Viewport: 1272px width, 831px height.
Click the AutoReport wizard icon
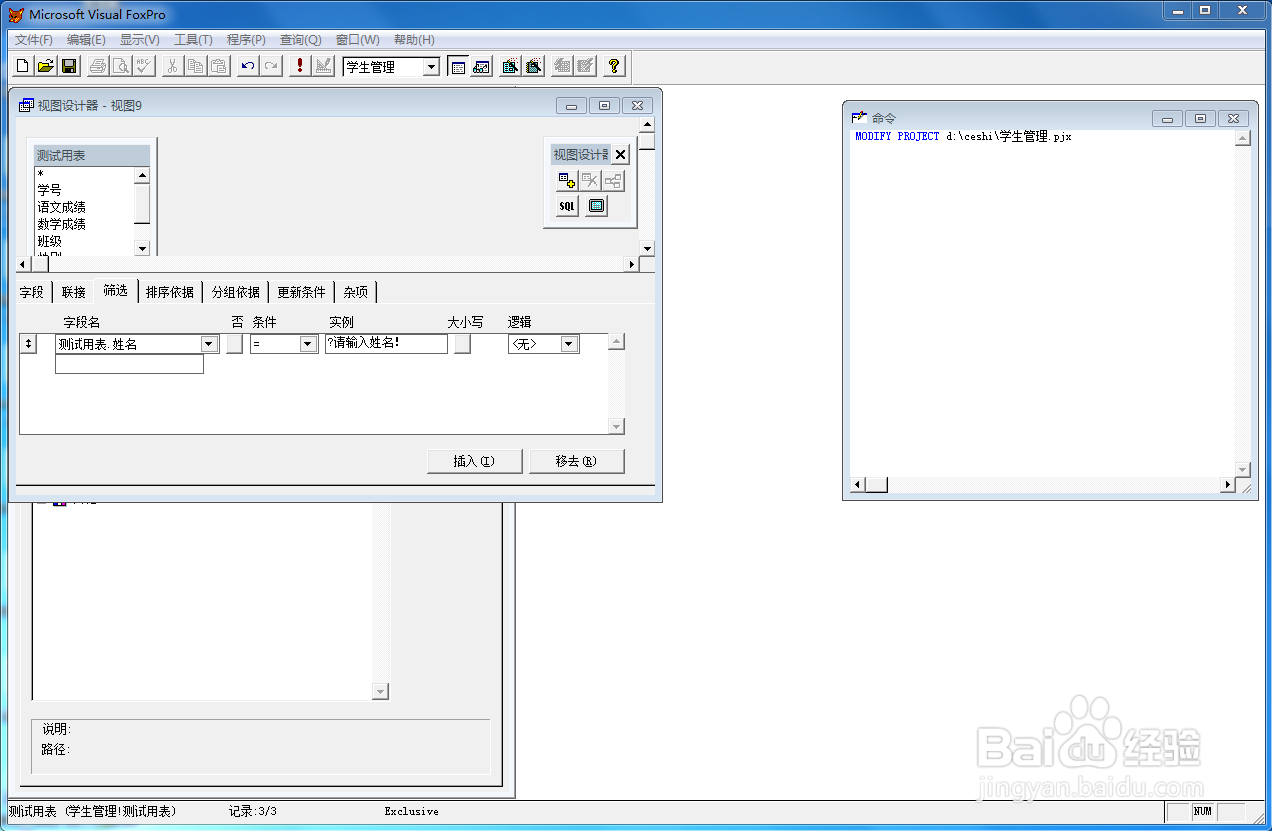click(586, 67)
